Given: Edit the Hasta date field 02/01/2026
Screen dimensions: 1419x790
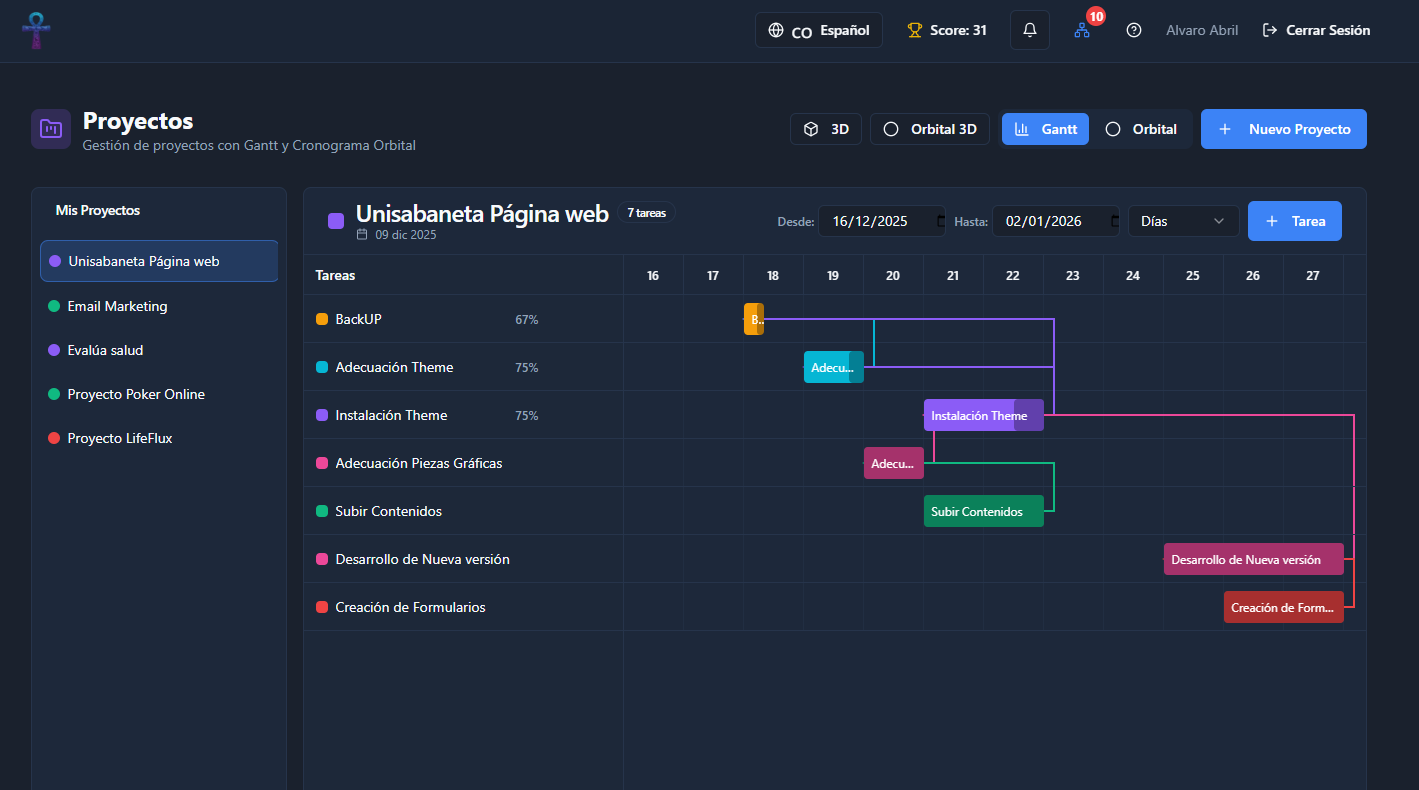Looking at the screenshot, I should pyautogui.click(x=1056, y=221).
